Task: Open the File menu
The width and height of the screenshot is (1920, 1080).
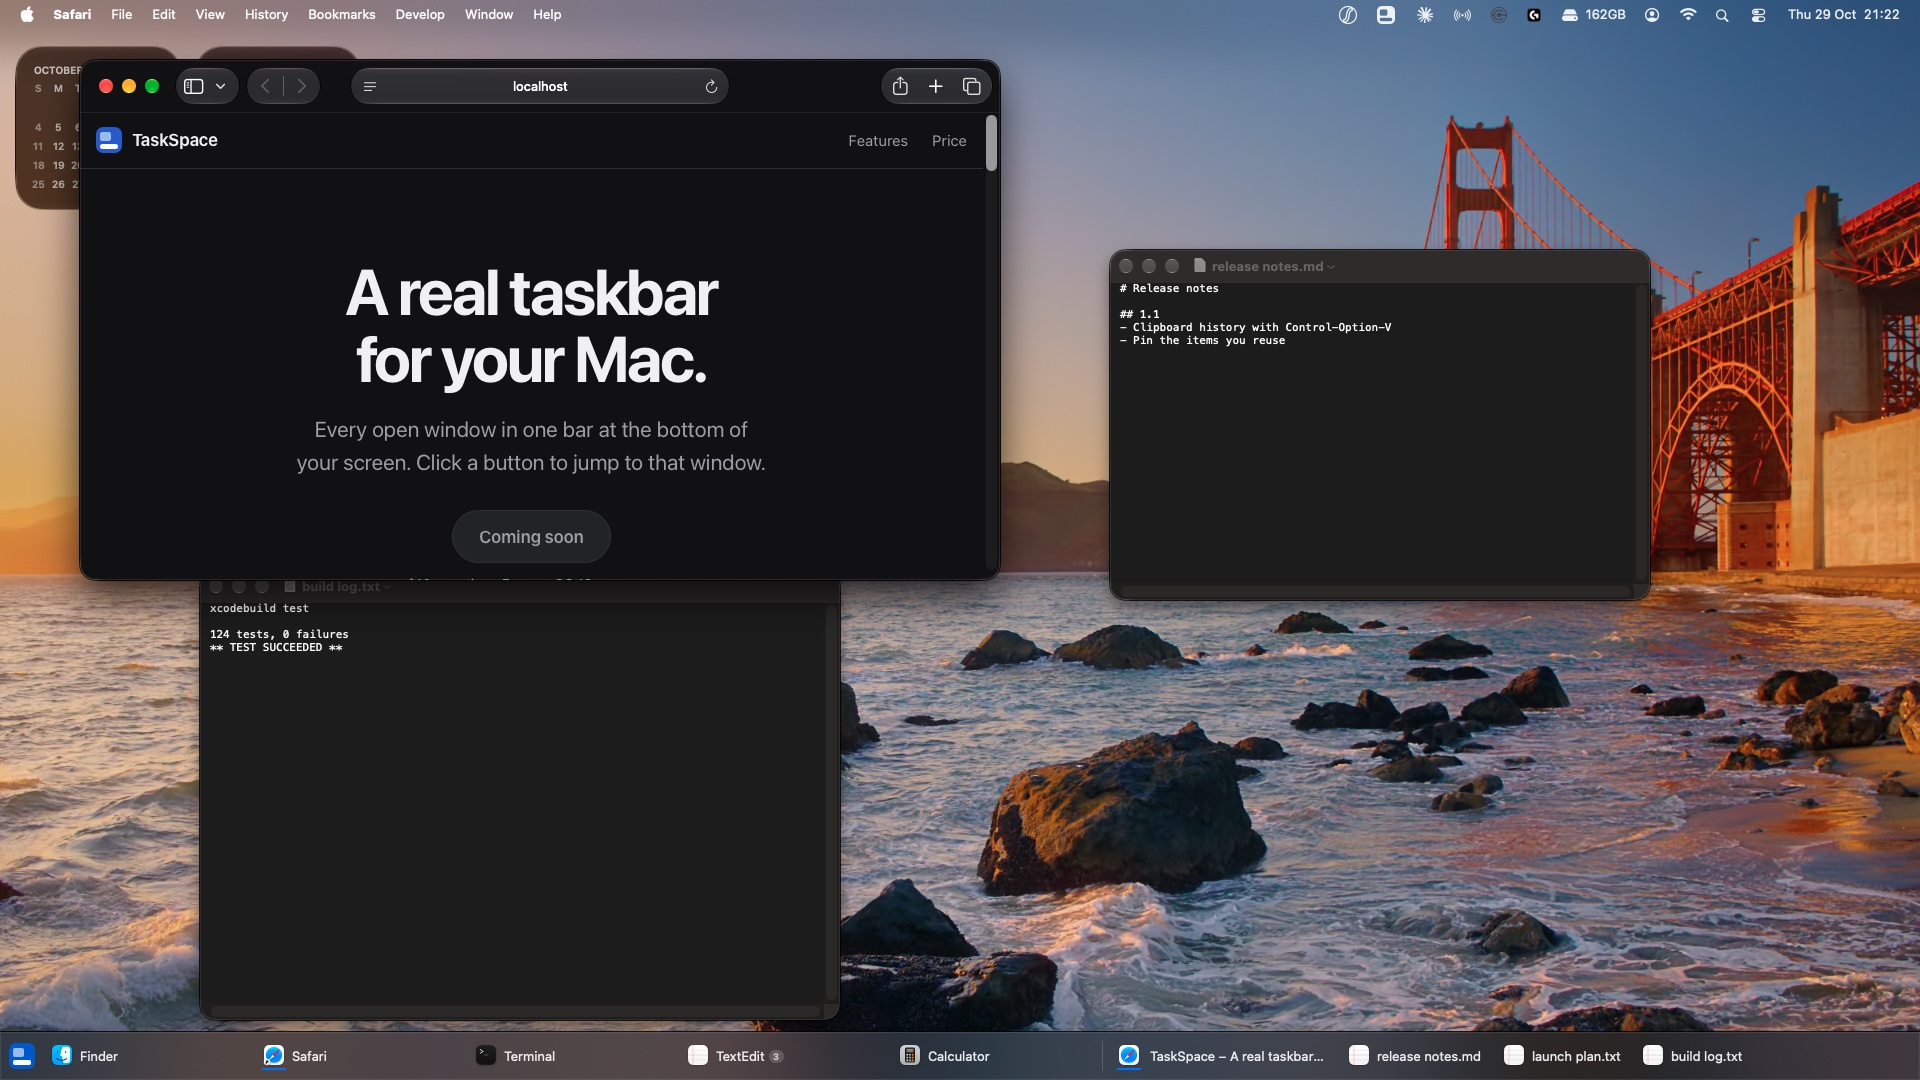Action: coord(122,14)
